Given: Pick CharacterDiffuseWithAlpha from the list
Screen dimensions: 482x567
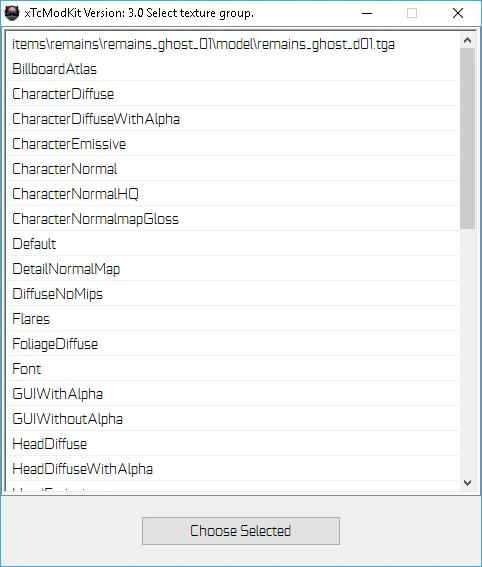Looking at the screenshot, I should [x=233, y=119].
